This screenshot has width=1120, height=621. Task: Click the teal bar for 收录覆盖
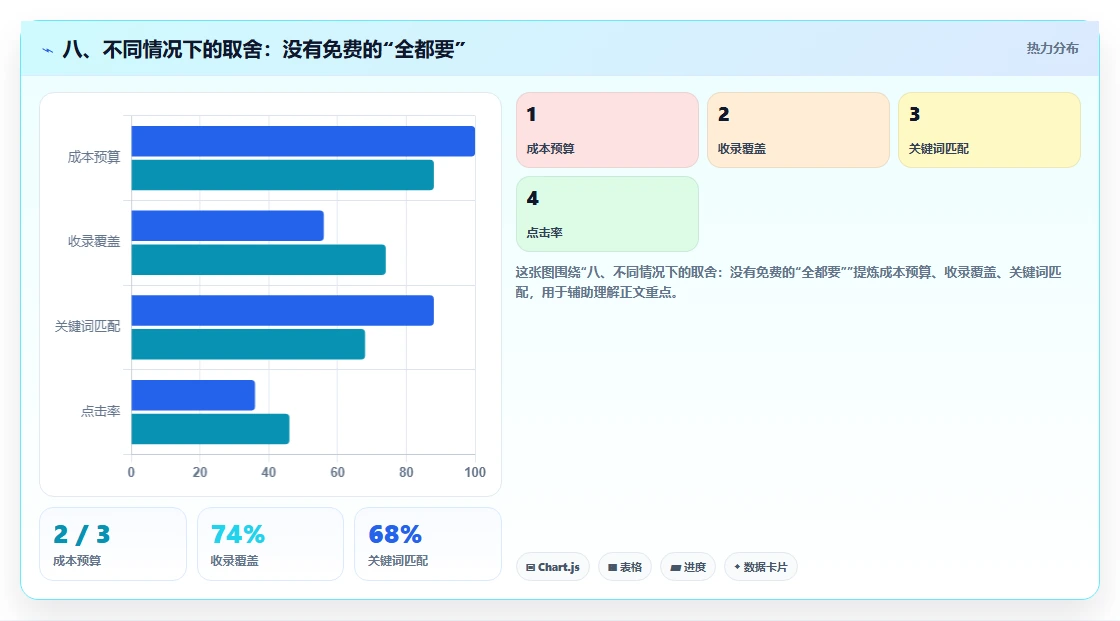tap(259, 259)
